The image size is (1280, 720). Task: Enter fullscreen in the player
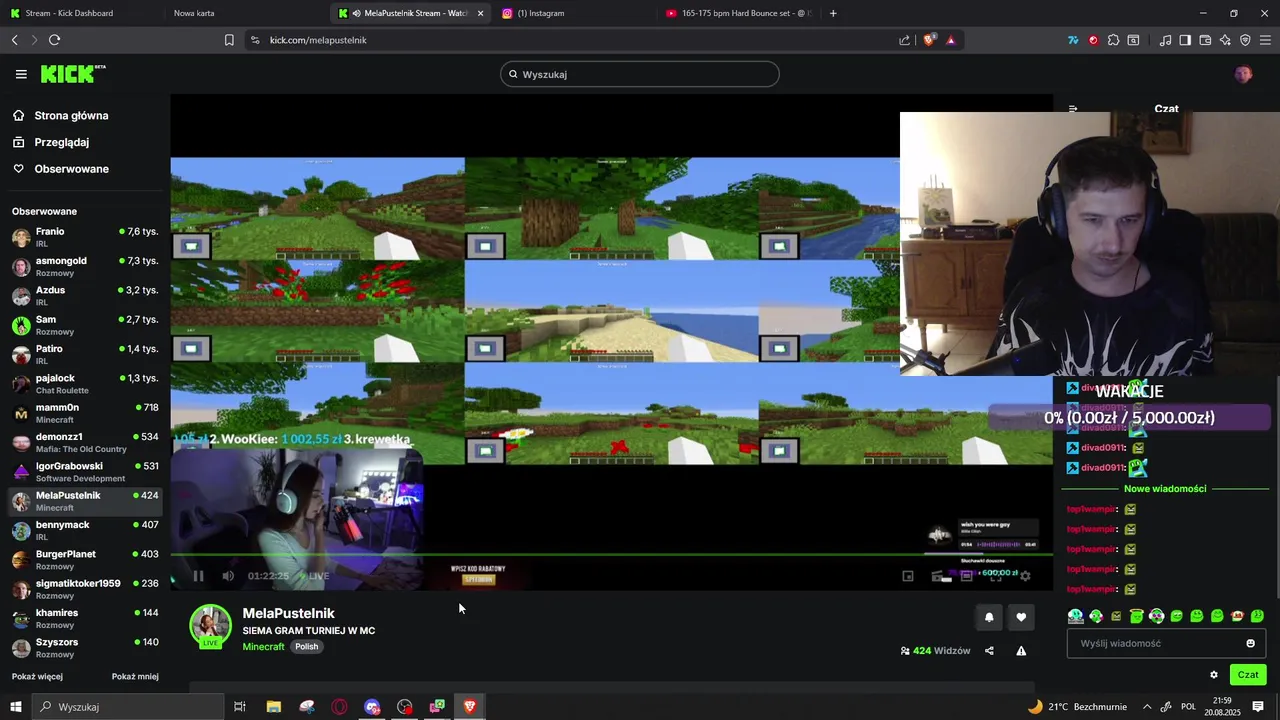[x=996, y=576]
